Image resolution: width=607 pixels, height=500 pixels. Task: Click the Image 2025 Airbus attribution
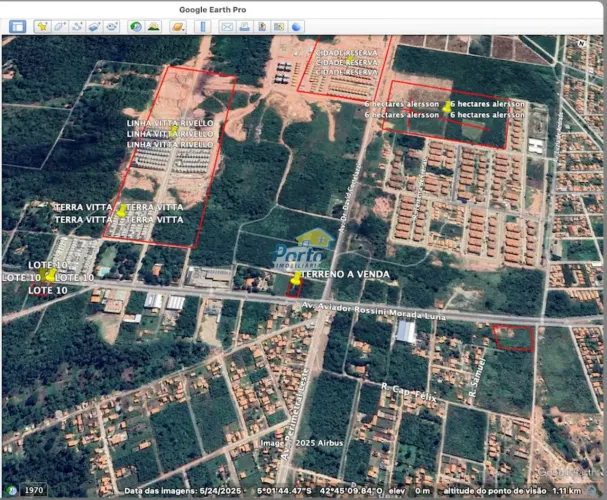[302, 443]
